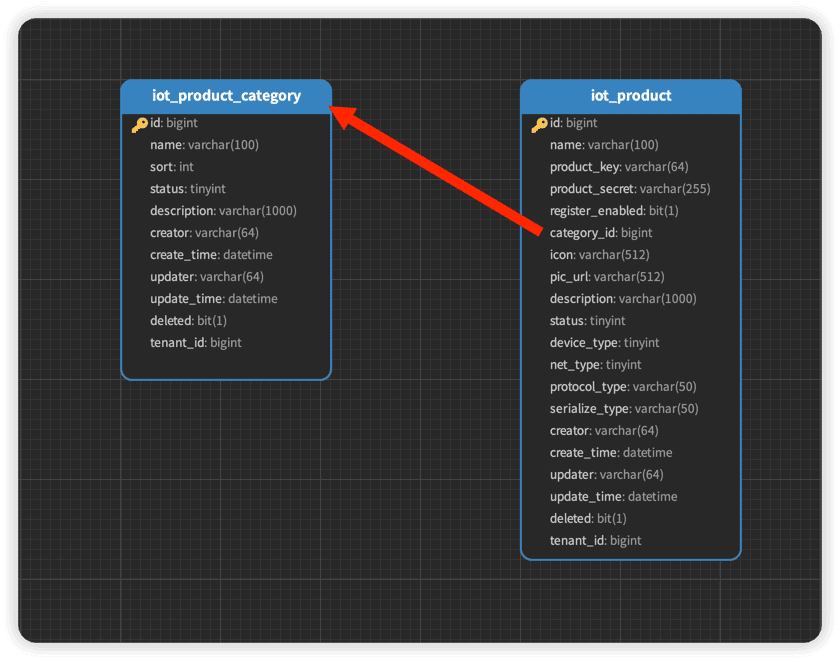The width and height of the screenshot is (840, 661).
Task: Click tenant_id column in iot_product_category
Action: [x=195, y=343]
